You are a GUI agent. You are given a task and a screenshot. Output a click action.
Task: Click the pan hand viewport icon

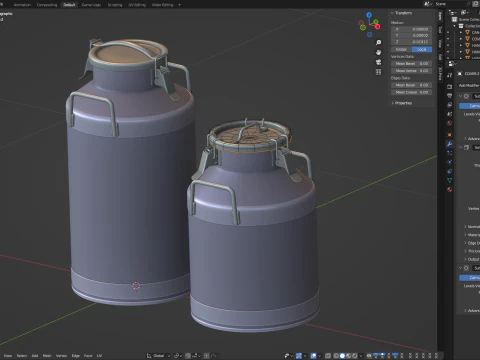click(x=378, y=52)
